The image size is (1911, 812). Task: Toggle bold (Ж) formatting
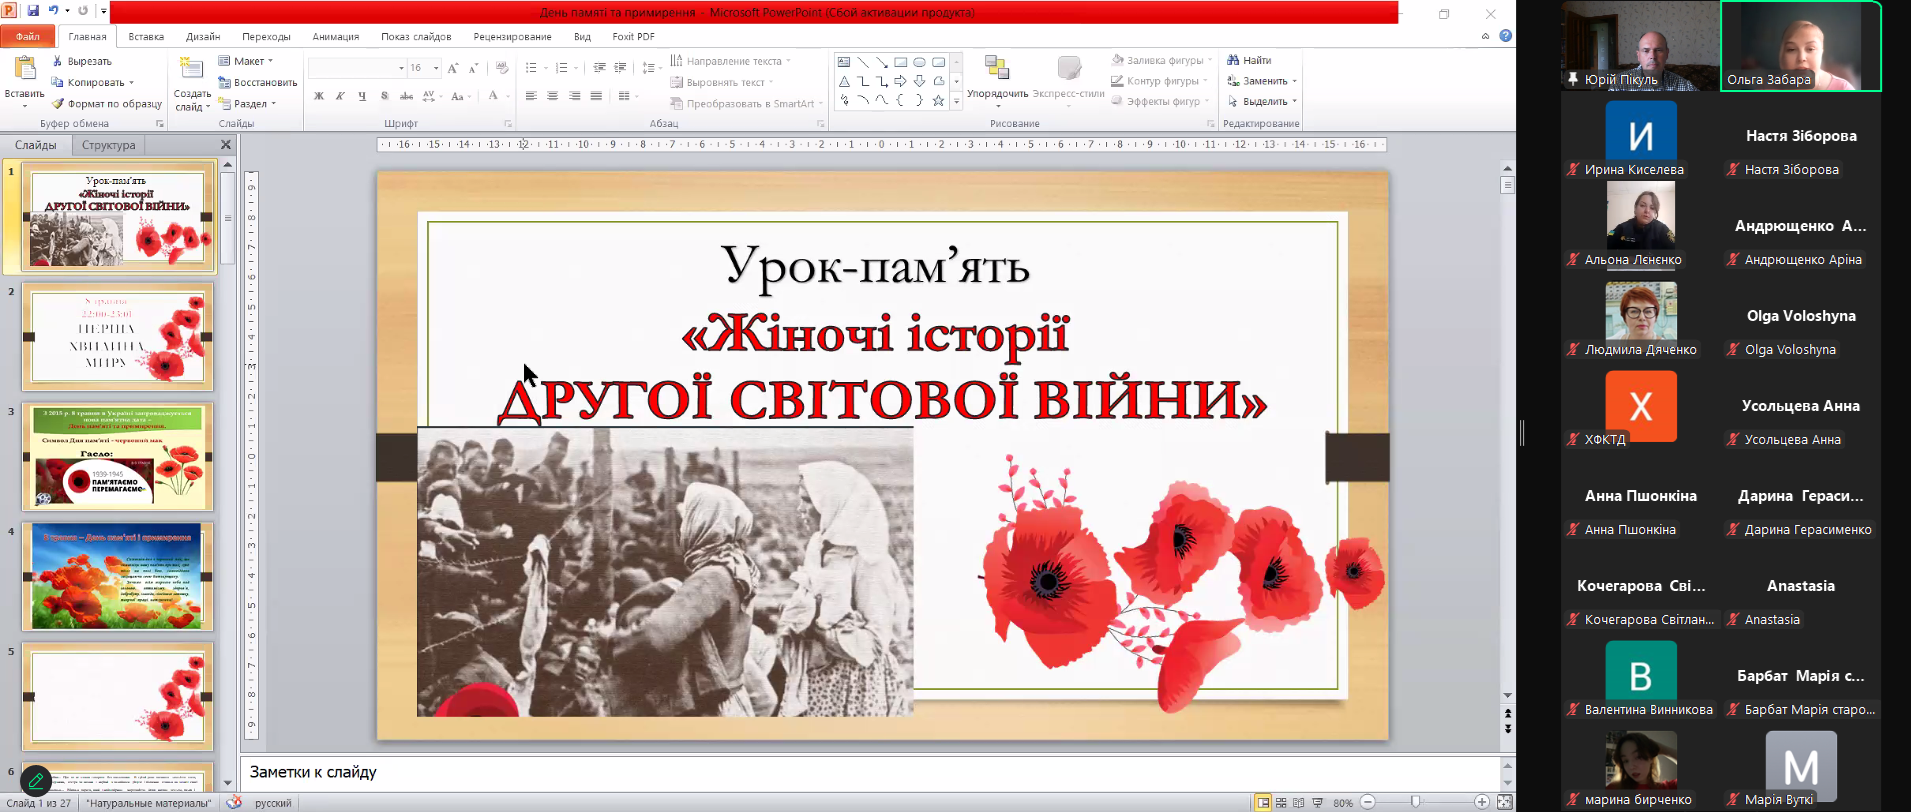coord(319,96)
